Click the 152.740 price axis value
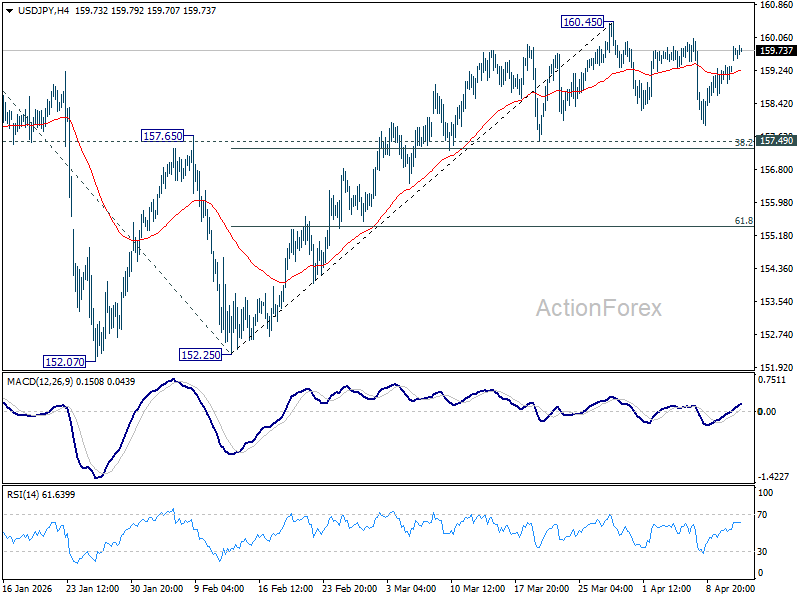 tap(777, 335)
